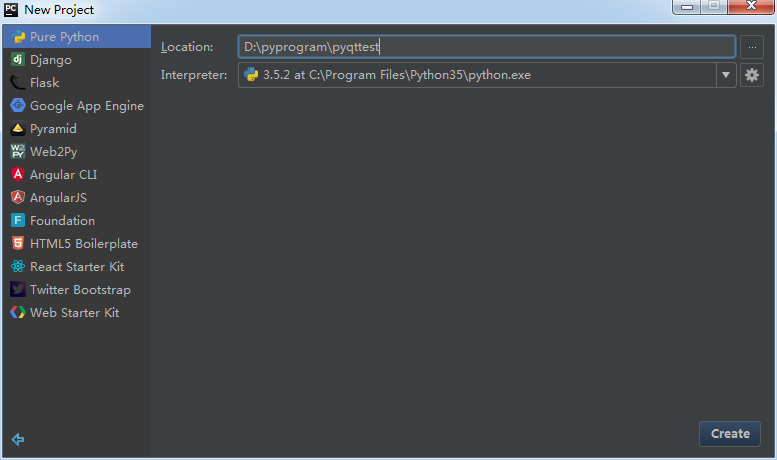
Task: Select Pyramid project type
Action: pos(77,128)
